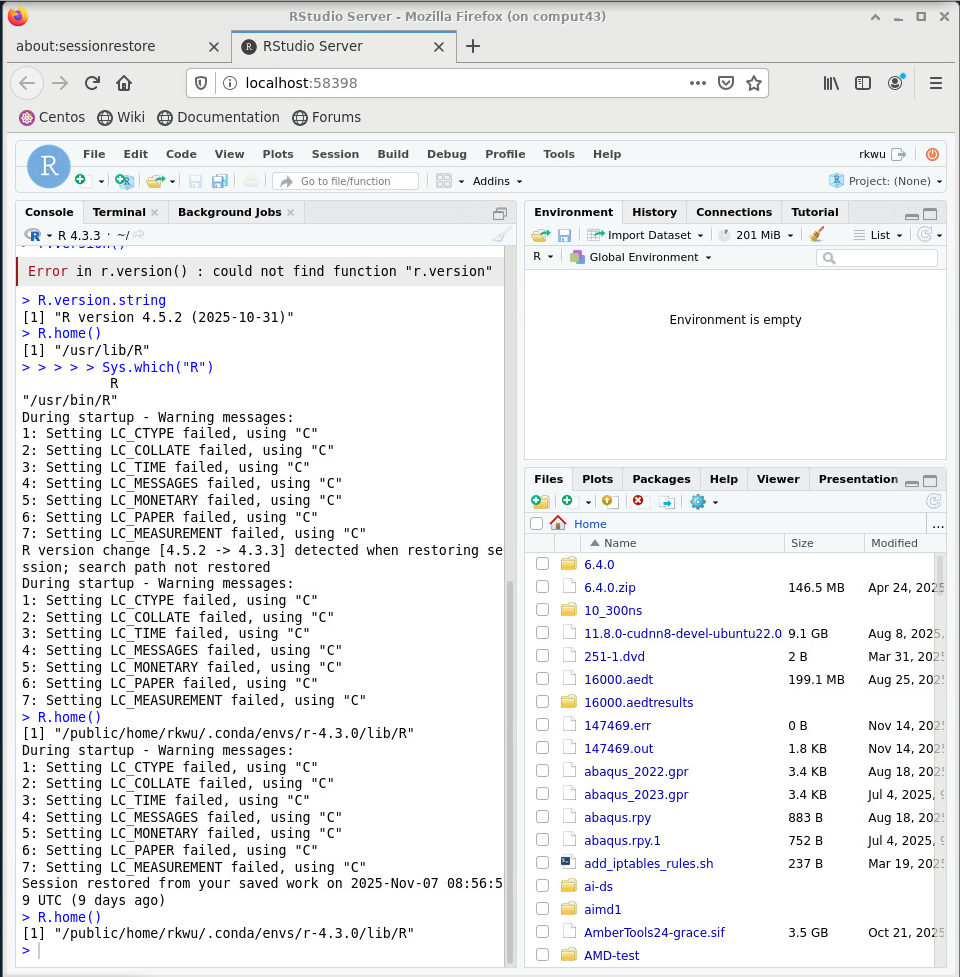Screen dimensions: 960x977
Task: Open the Session menu
Action: click(x=335, y=154)
